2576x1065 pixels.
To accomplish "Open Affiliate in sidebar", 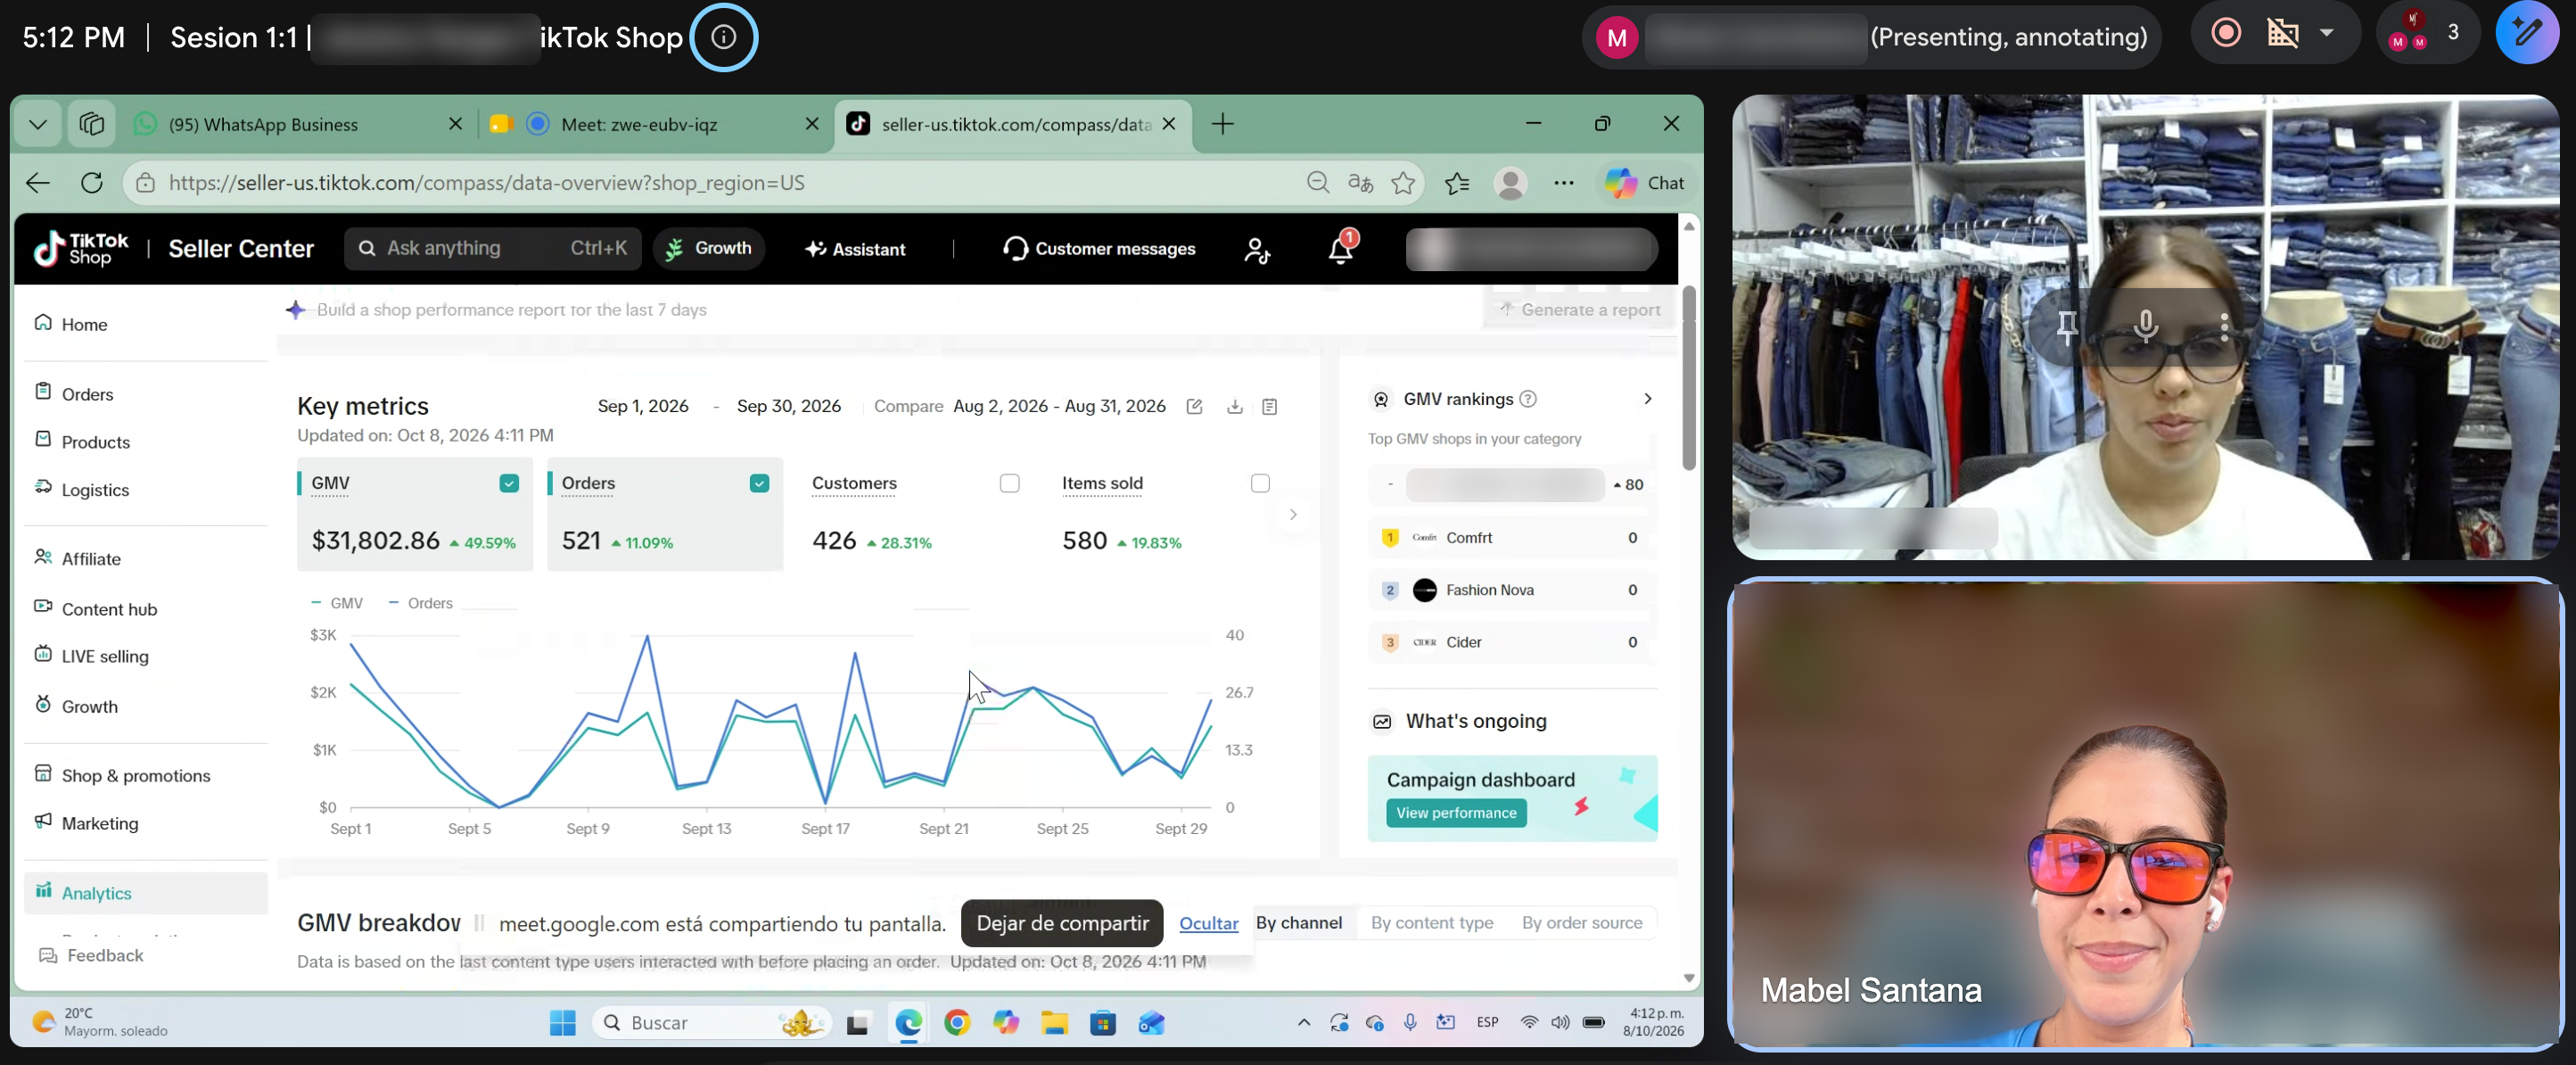I will click(x=78, y=559).
